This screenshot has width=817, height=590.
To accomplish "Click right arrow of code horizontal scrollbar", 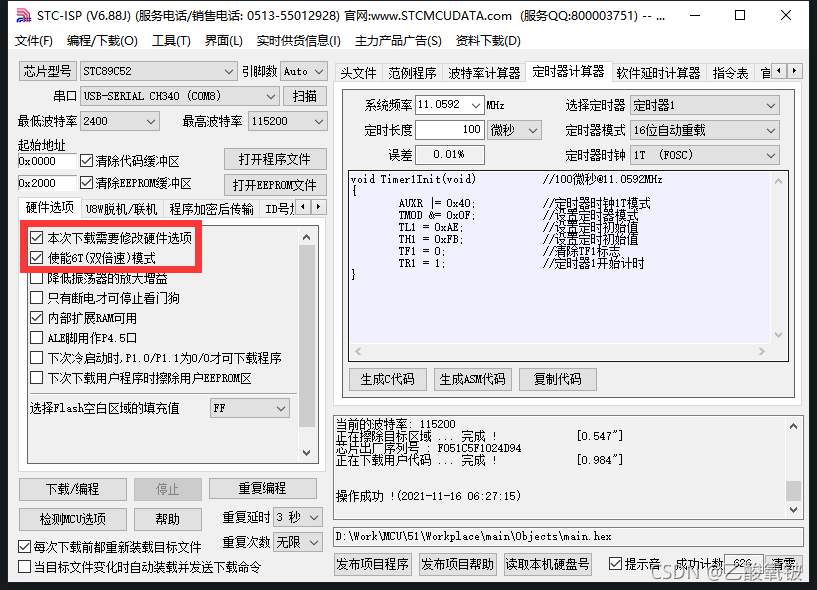I will pos(762,351).
